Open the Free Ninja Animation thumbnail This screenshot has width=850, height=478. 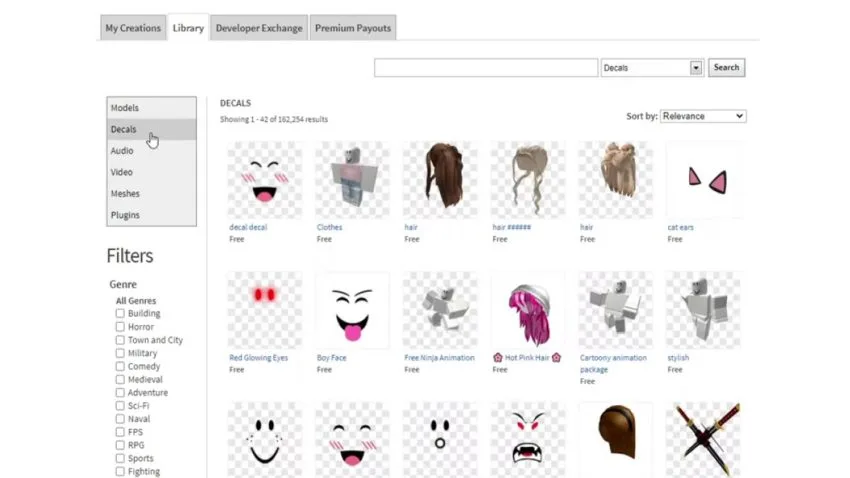point(440,310)
